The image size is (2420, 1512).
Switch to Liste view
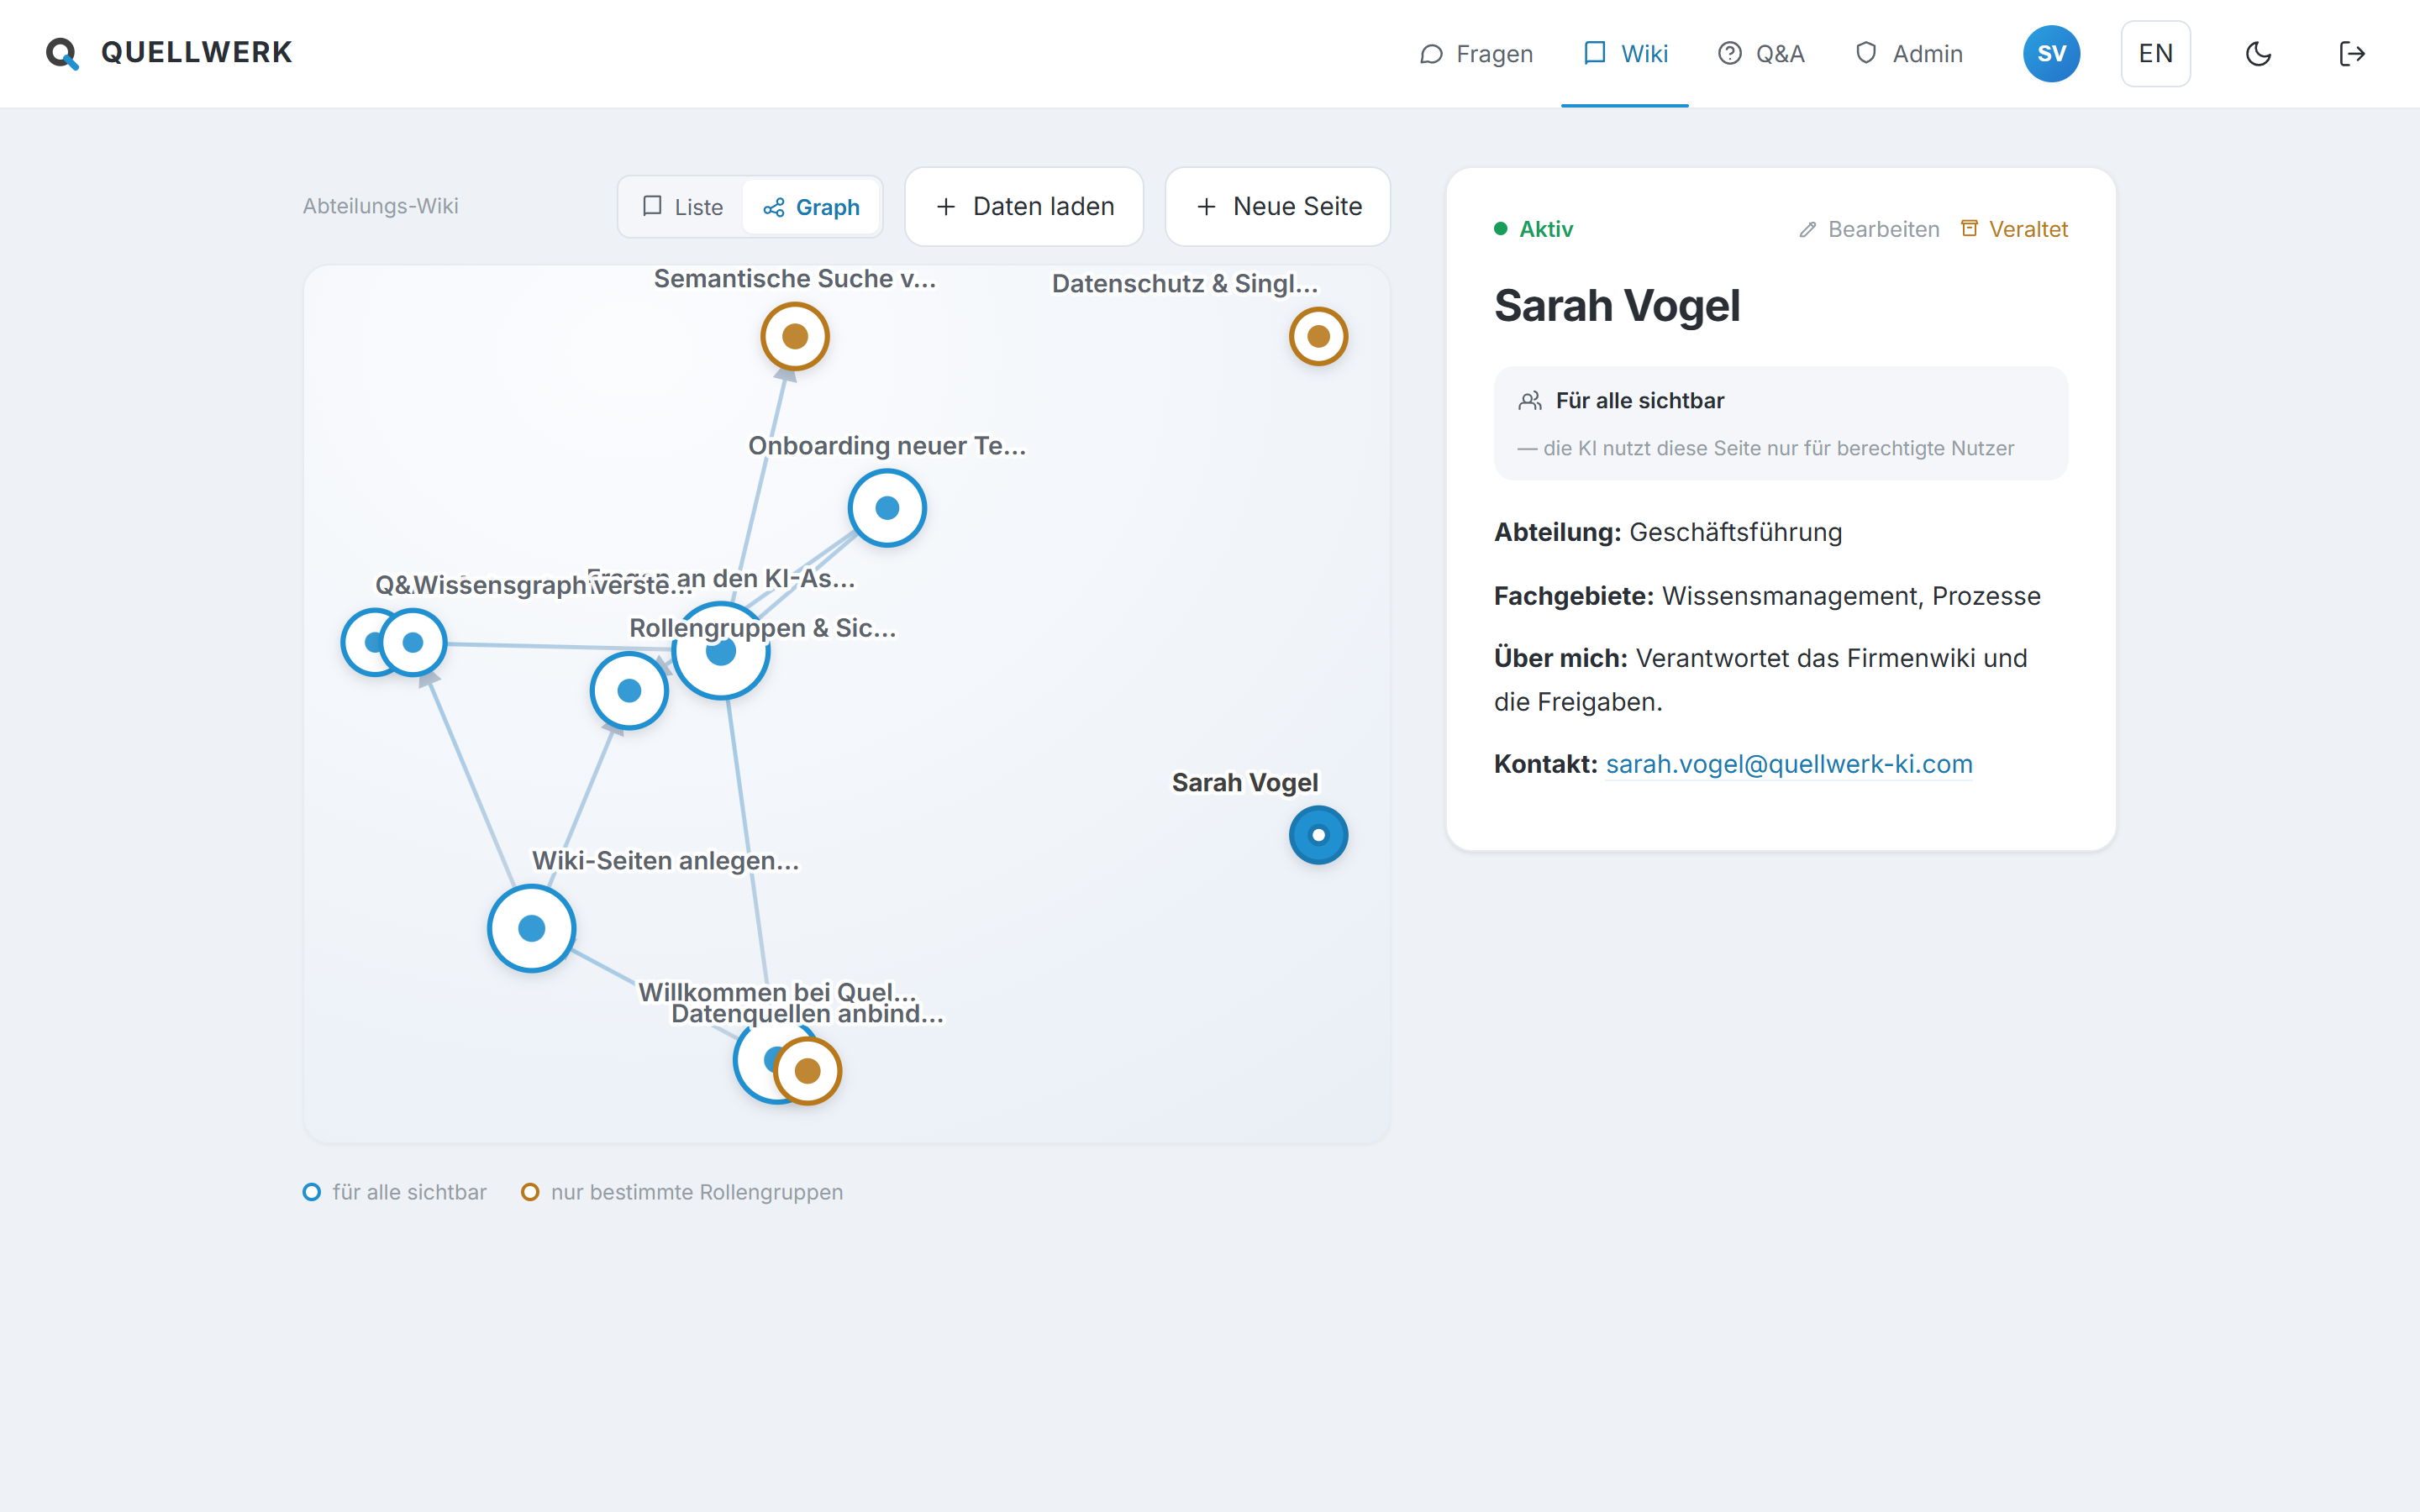(683, 207)
